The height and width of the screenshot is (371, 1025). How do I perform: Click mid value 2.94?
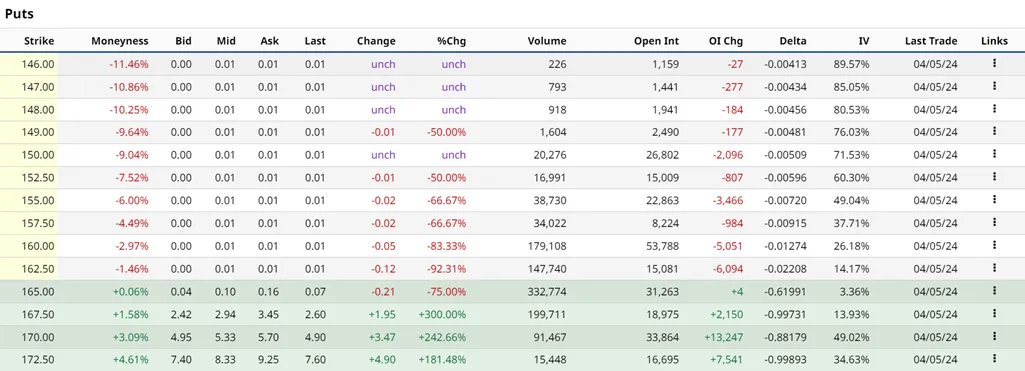225,314
